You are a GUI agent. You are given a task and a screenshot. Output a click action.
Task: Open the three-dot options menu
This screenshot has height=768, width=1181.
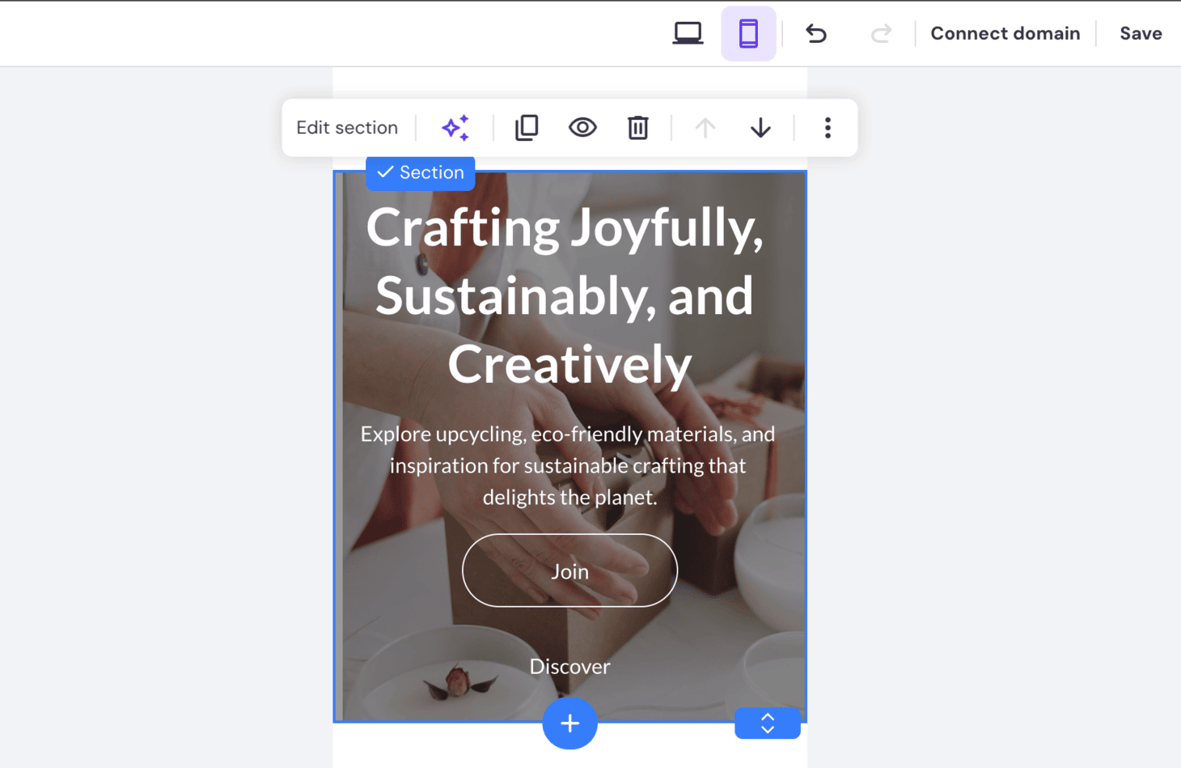point(827,127)
